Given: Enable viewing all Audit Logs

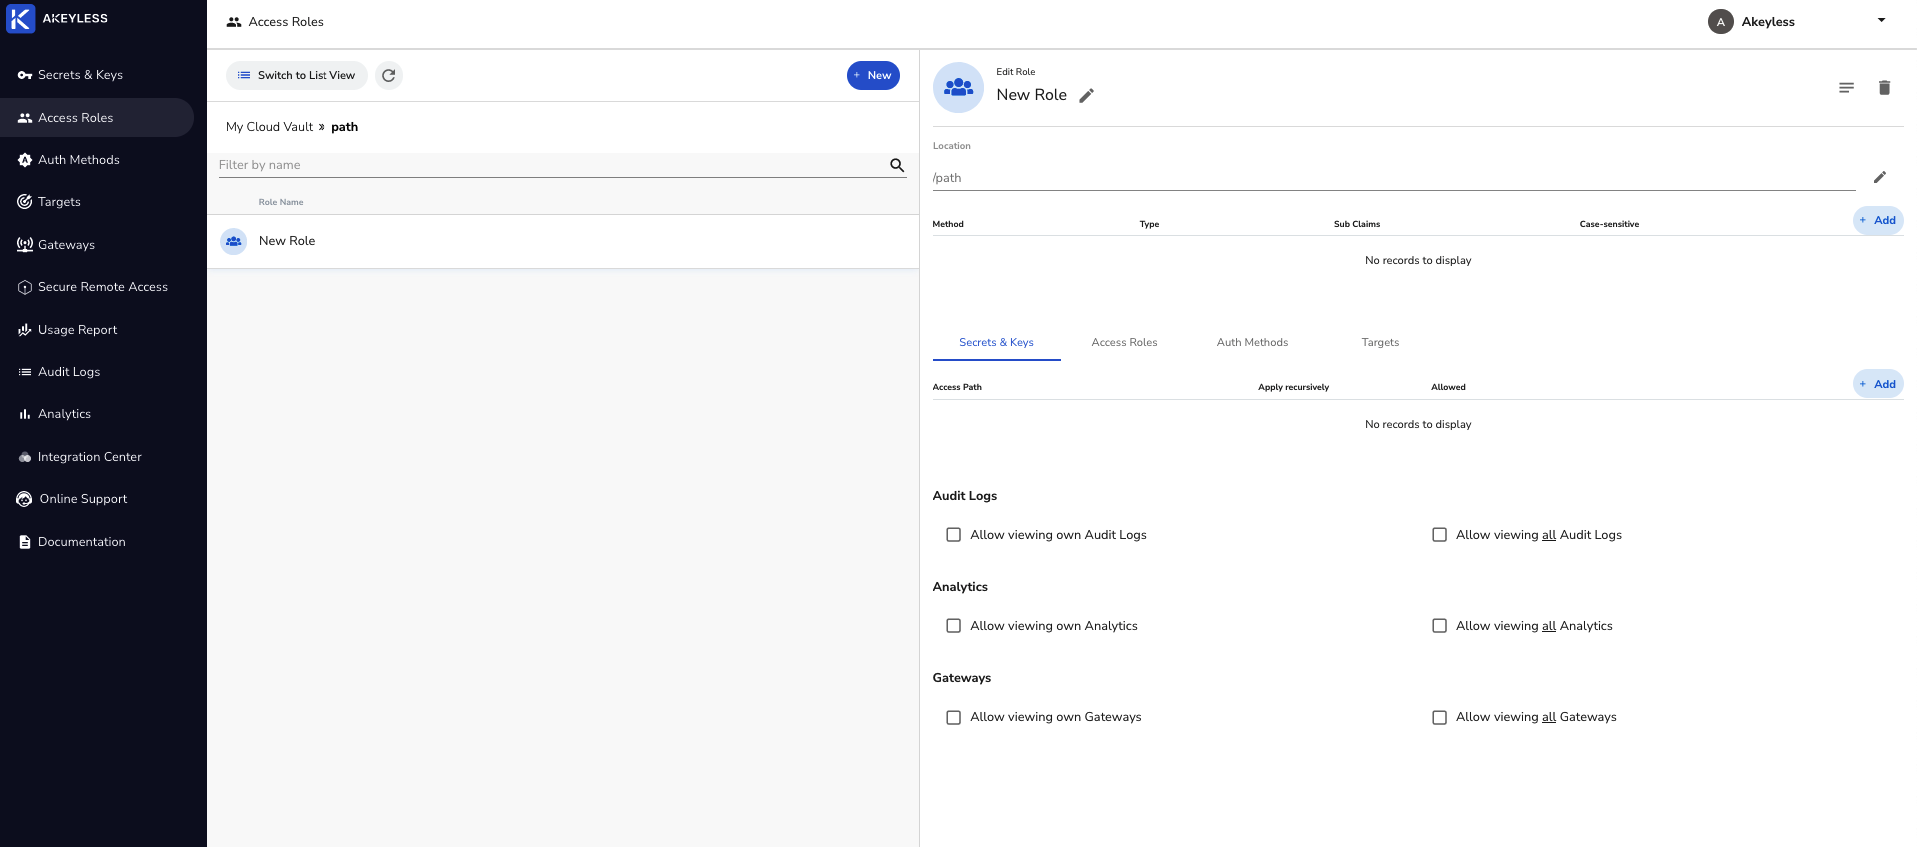Looking at the screenshot, I should tap(1440, 535).
